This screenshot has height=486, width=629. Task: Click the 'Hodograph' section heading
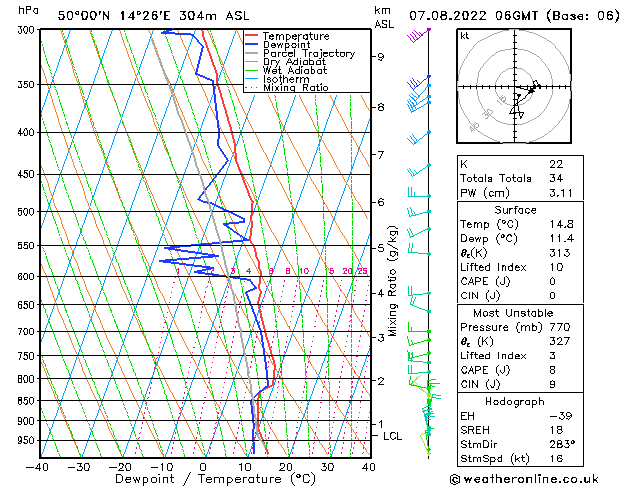coord(515,402)
